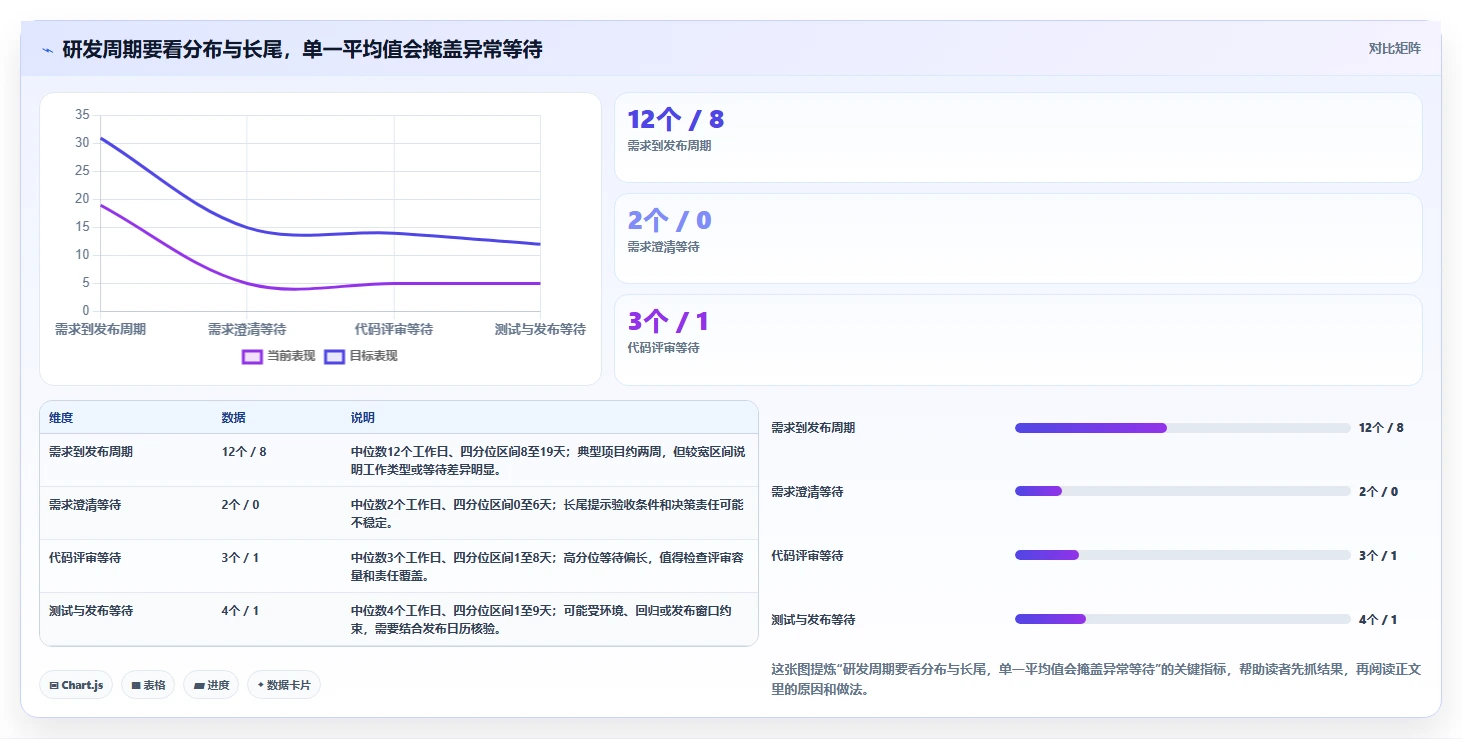
Task: Click the Chart.js tag chip
Action: pyautogui.click(x=77, y=685)
